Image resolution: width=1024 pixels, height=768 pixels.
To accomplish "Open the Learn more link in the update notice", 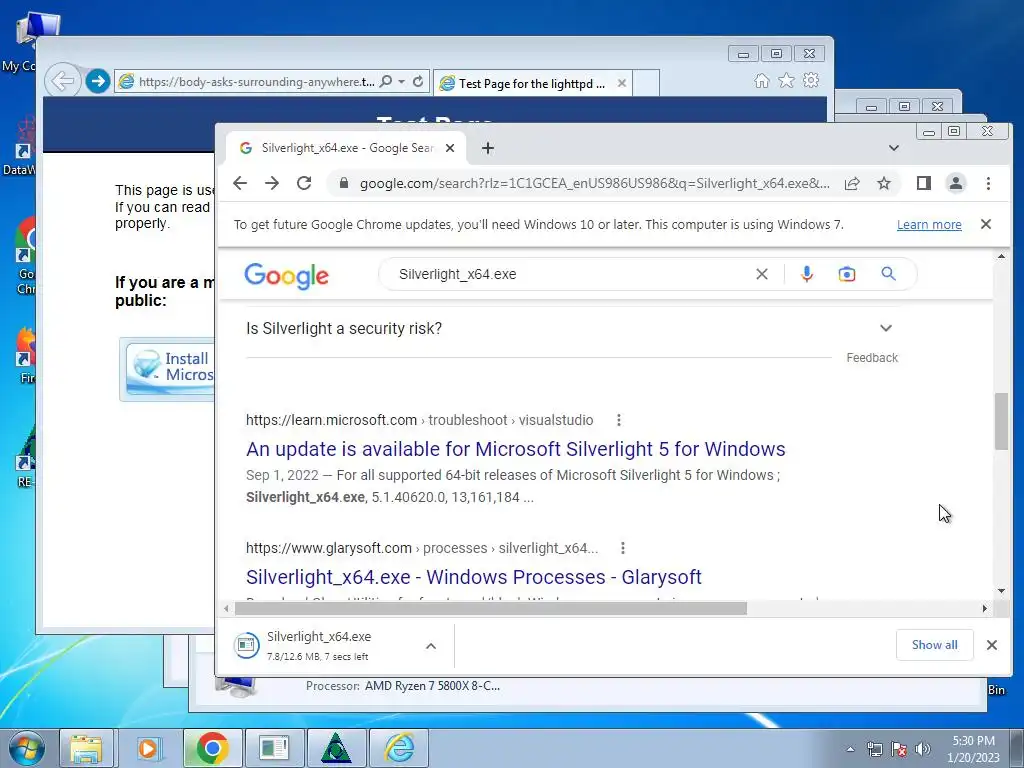I will [x=929, y=225].
